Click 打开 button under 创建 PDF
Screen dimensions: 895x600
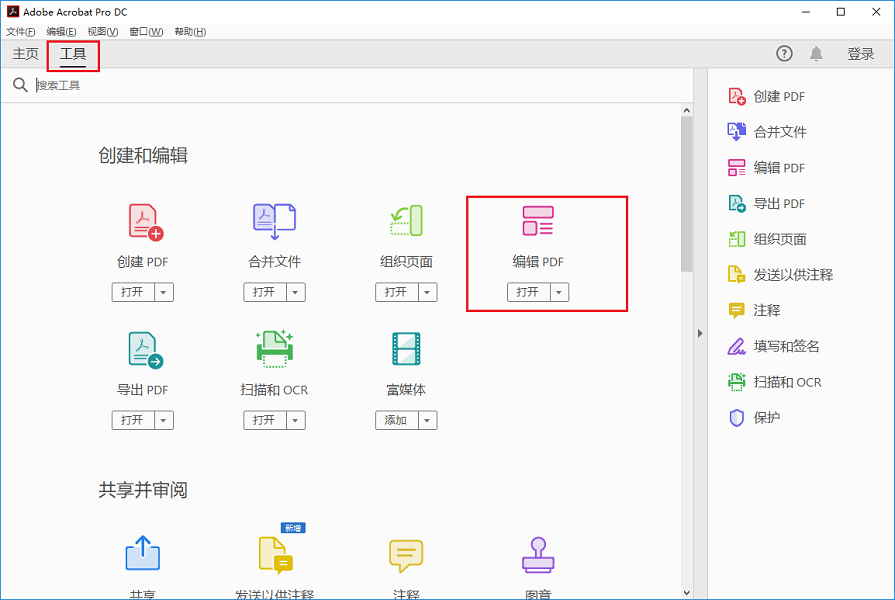pyautogui.click(x=133, y=292)
